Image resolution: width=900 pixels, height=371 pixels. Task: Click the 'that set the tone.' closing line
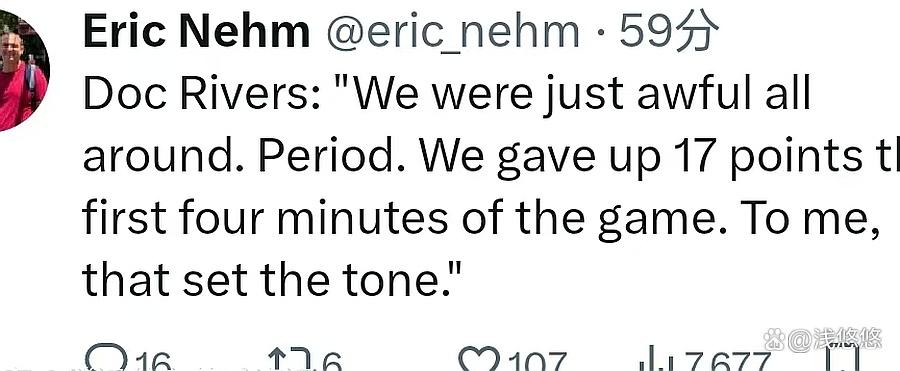tap(265, 279)
